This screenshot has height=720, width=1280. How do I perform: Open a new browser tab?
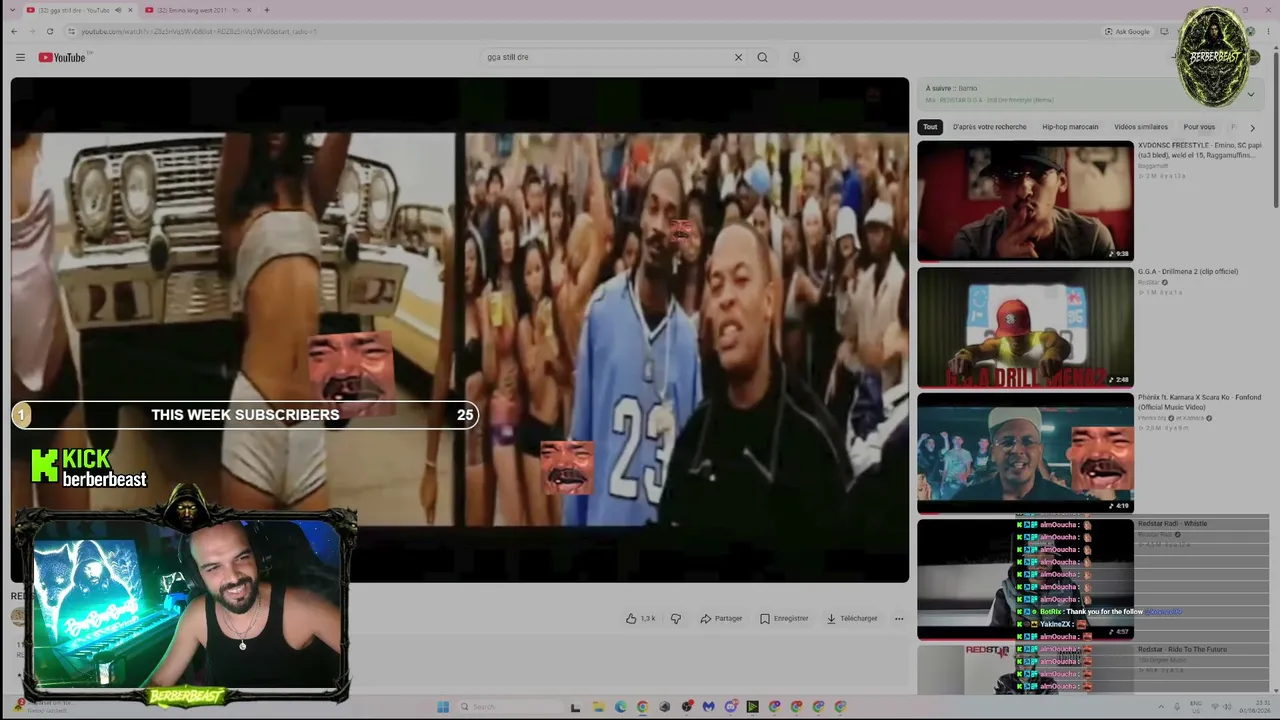click(267, 10)
